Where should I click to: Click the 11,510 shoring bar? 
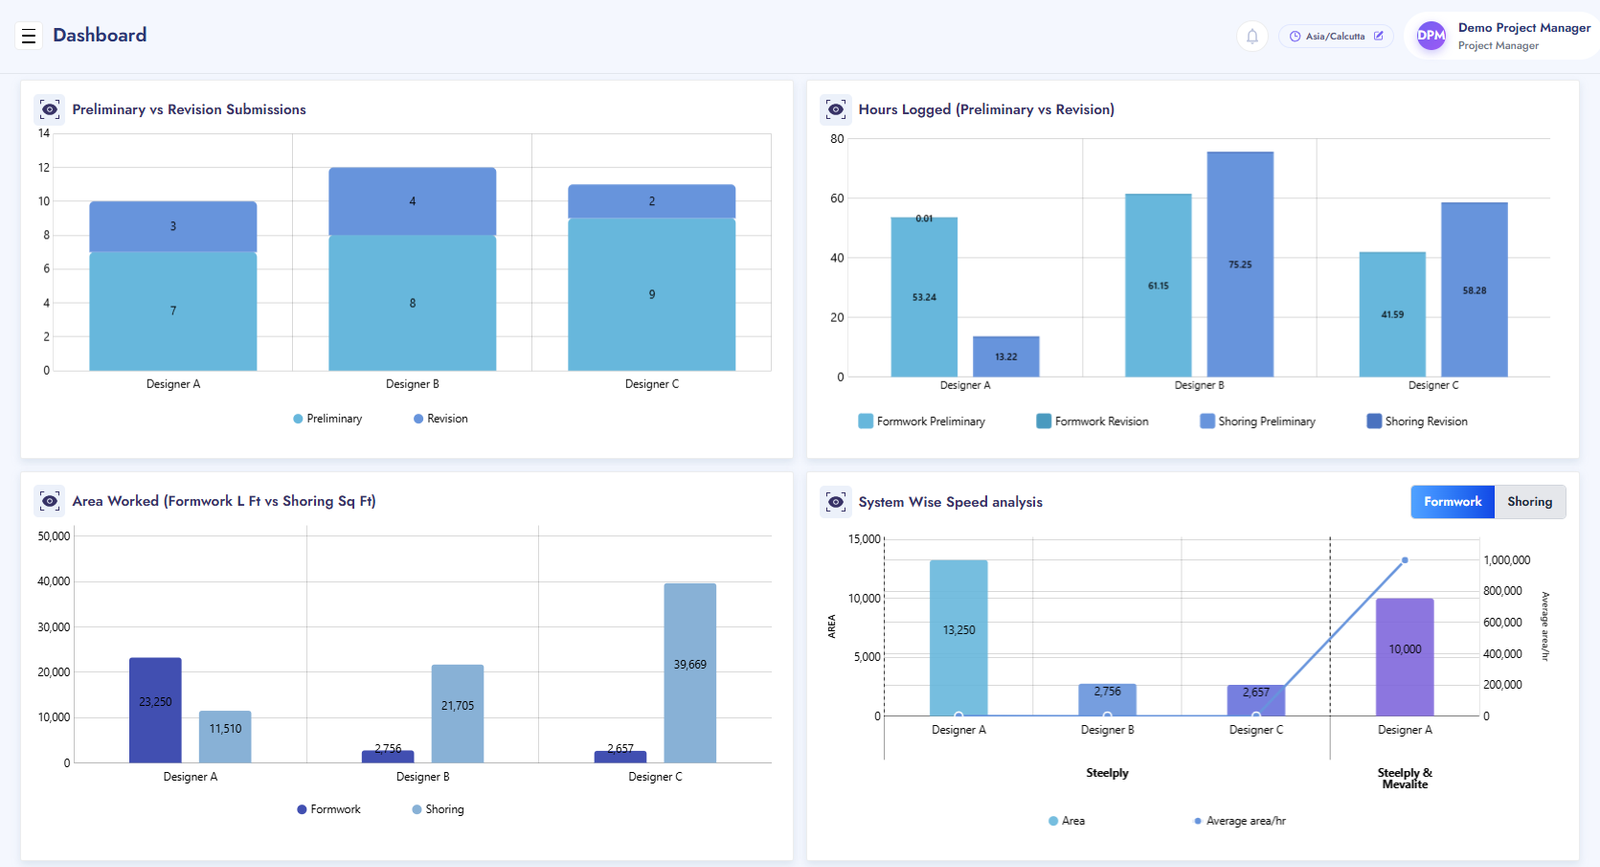coord(225,737)
